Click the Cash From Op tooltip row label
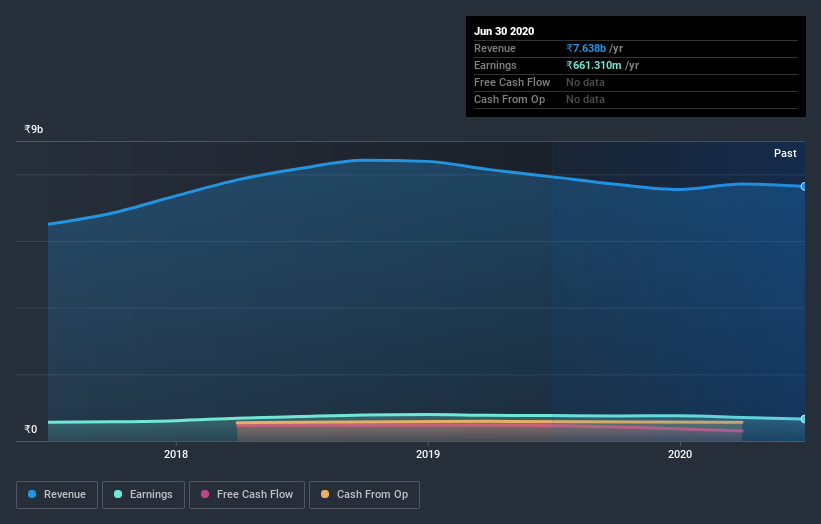Image resolution: width=821 pixels, height=524 pixels. tap(509, 99)
